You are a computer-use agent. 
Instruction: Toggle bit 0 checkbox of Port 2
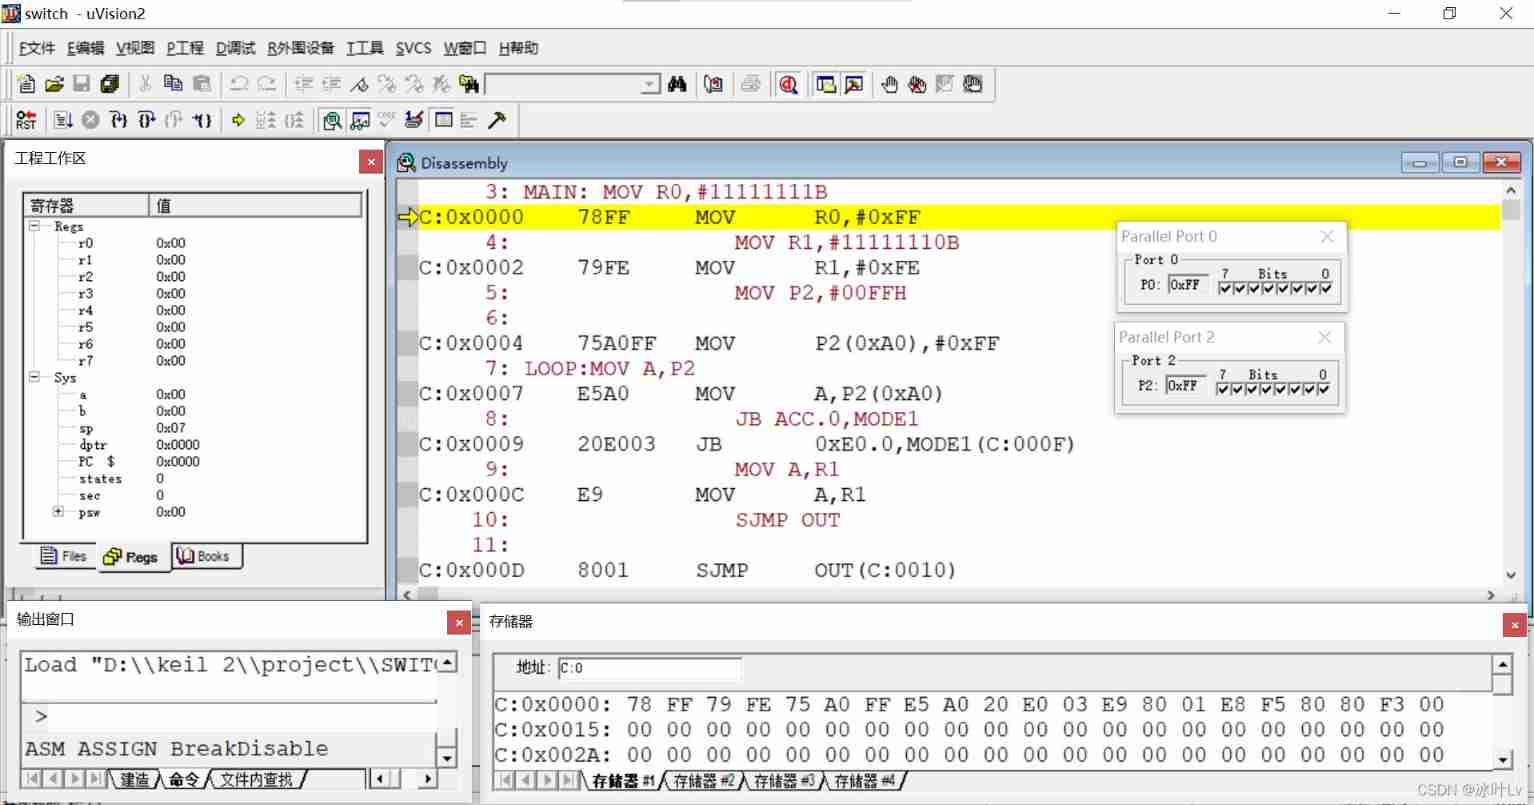[x=1324, y=389]
